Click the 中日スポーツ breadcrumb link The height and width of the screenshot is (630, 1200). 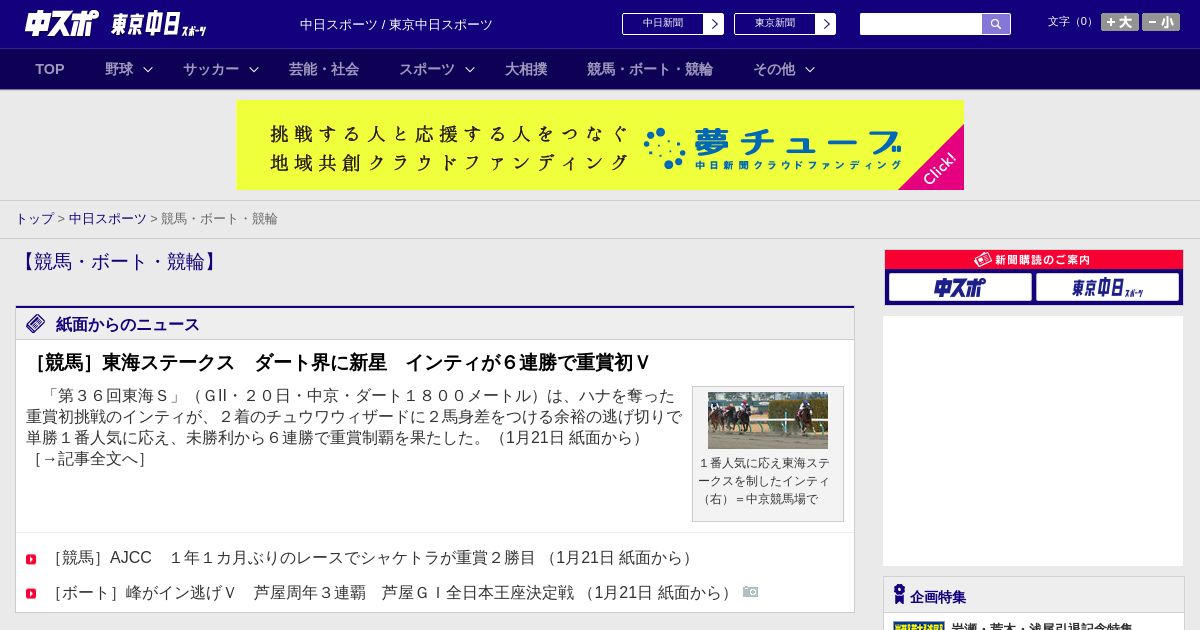(108, 219)
